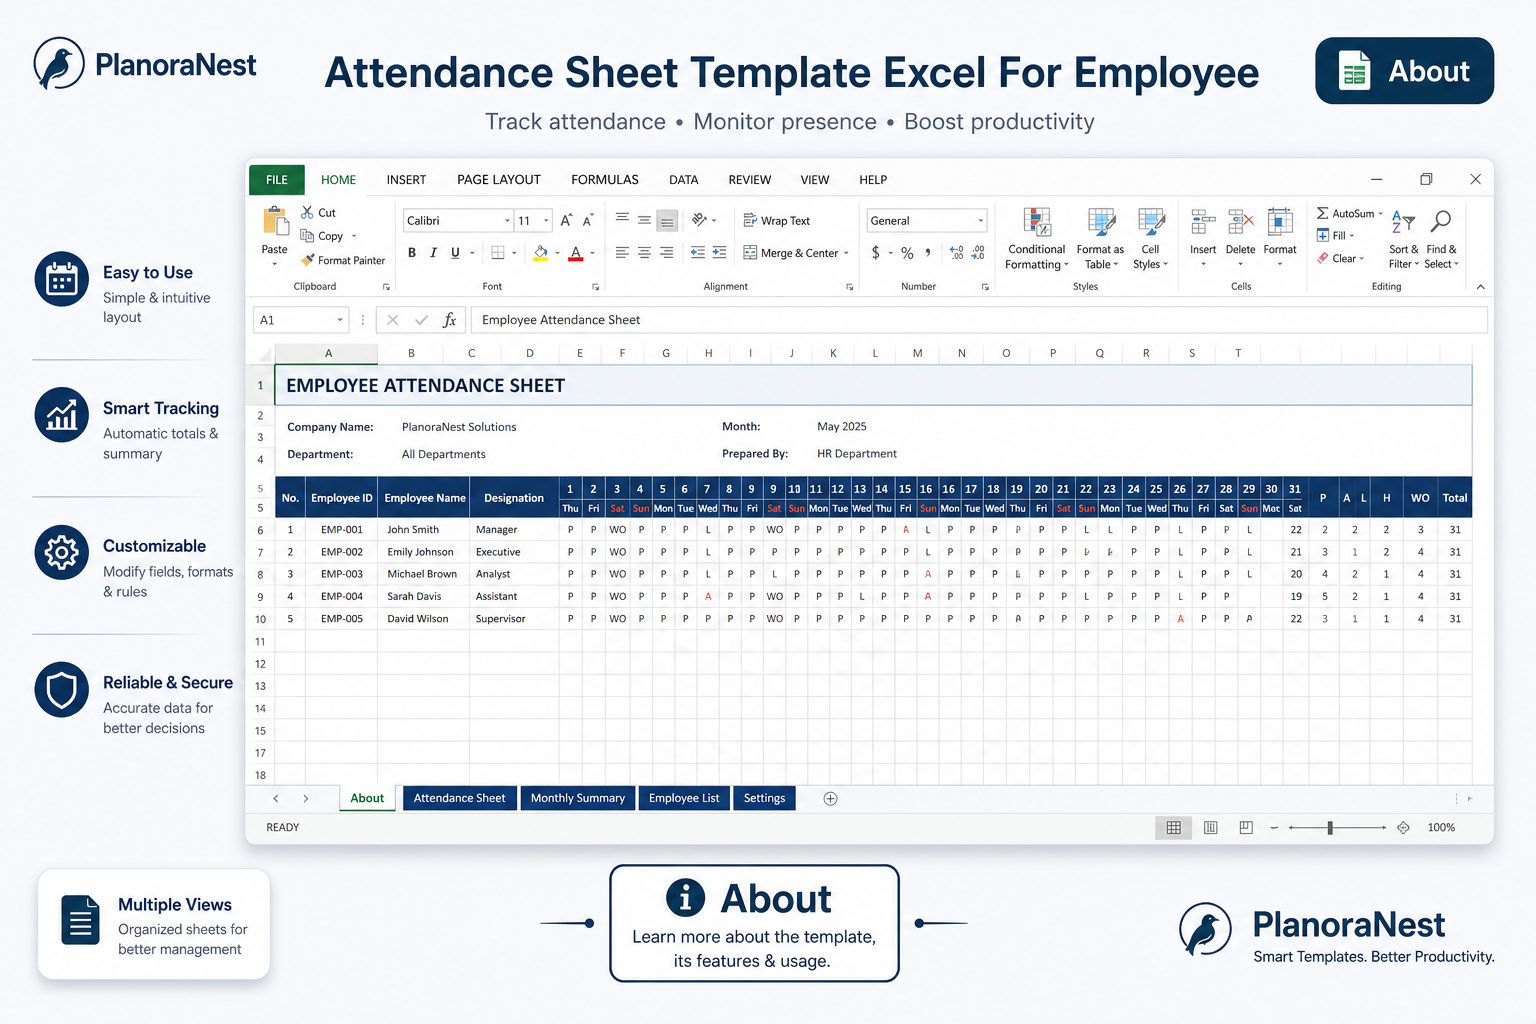The width and height of the screenshot is (1536, 1024).
Task: Switch to Normal view in status bar
Action: point(1174,827)
